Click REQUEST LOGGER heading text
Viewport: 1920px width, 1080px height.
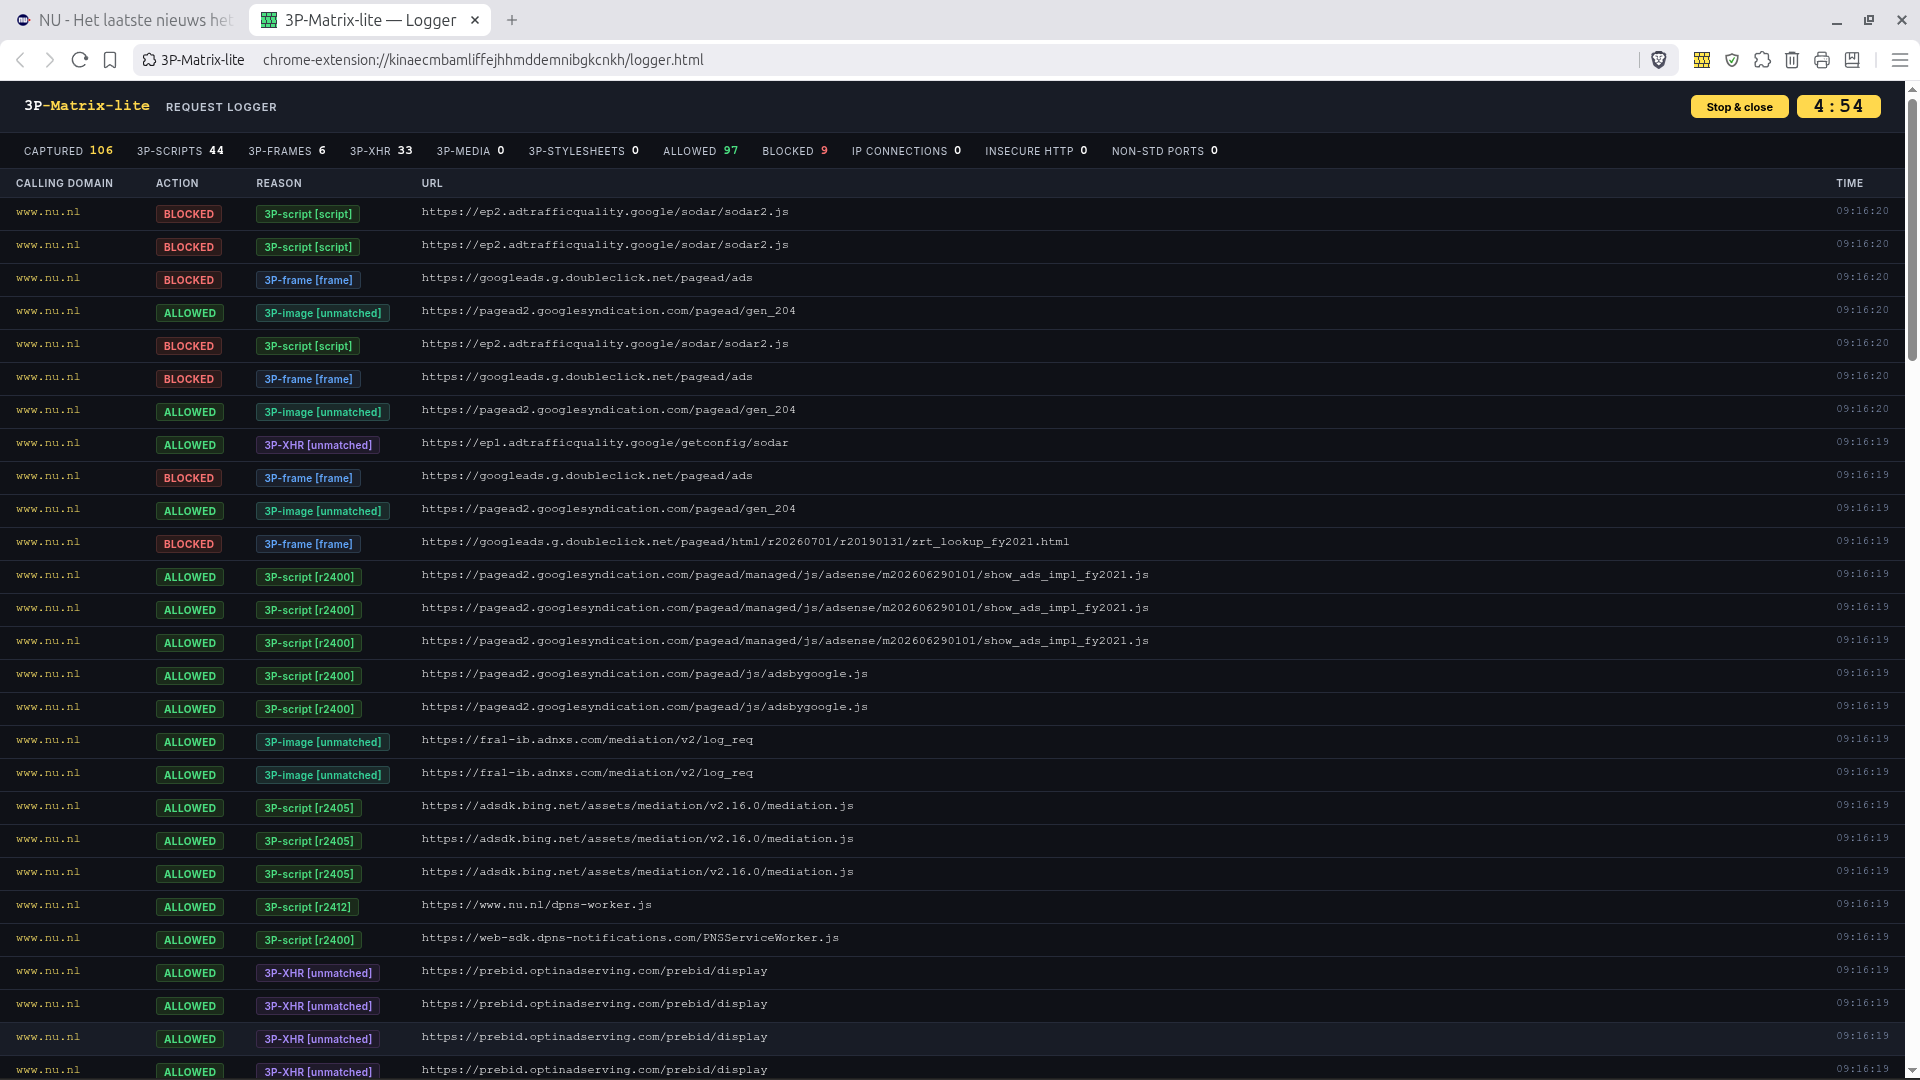(221, 107)
